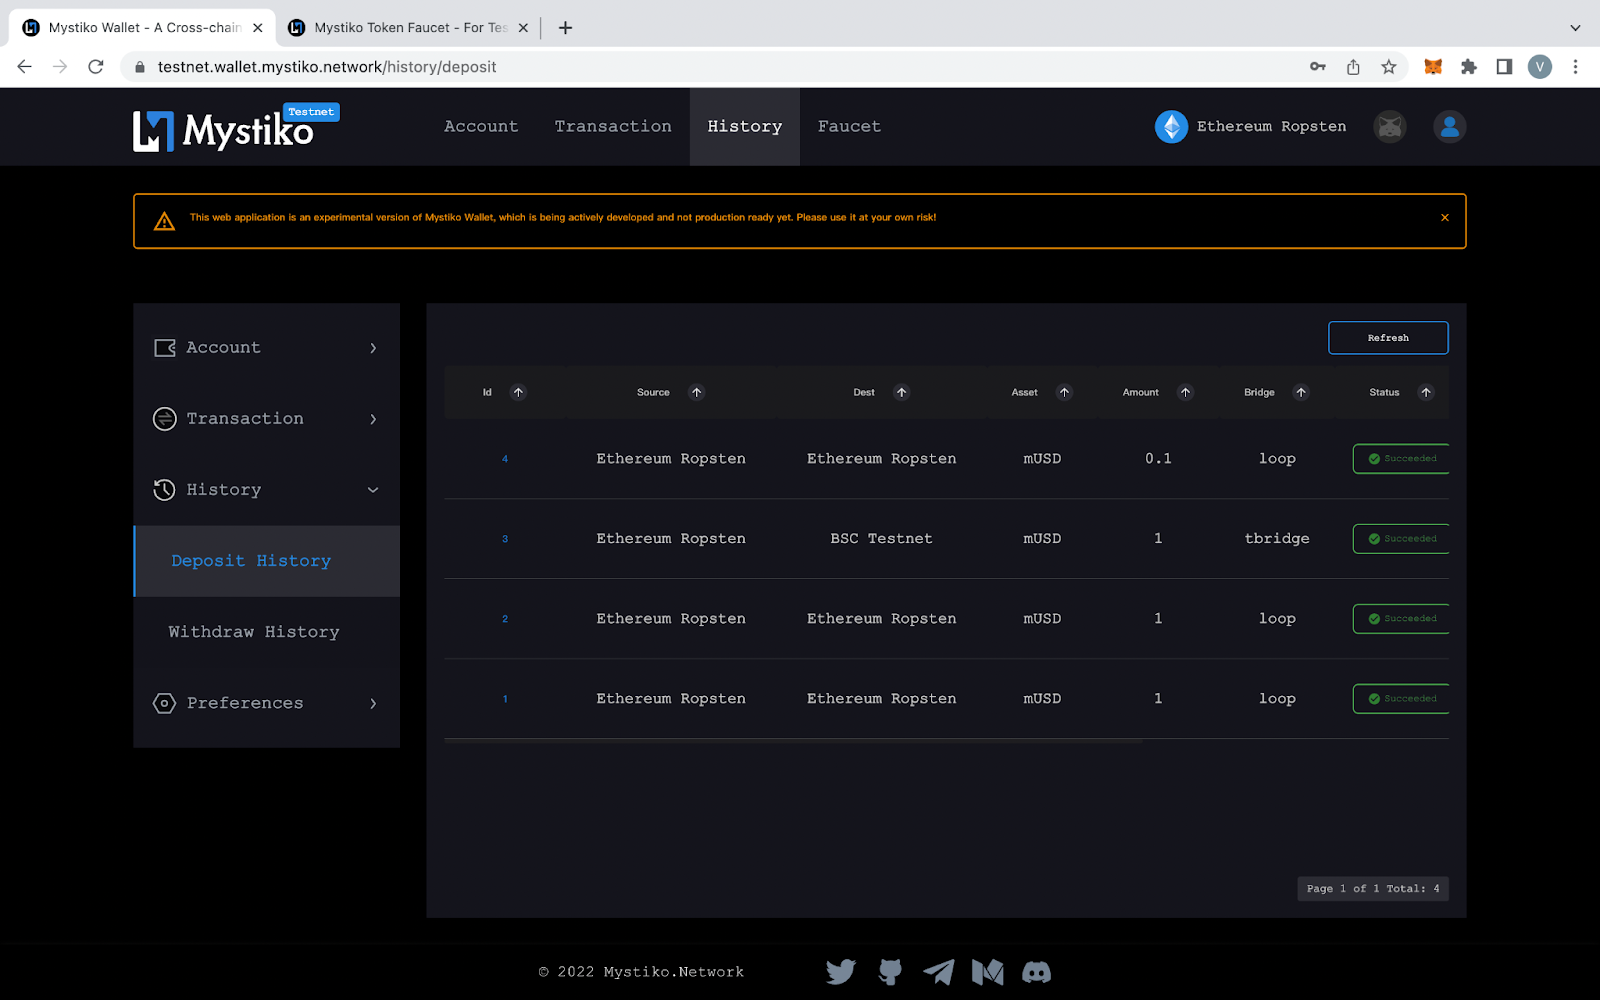Click the Succeeded status of deposit 1
The height and width of the screenshot is (1000, 1600).
coord(1401,699)
